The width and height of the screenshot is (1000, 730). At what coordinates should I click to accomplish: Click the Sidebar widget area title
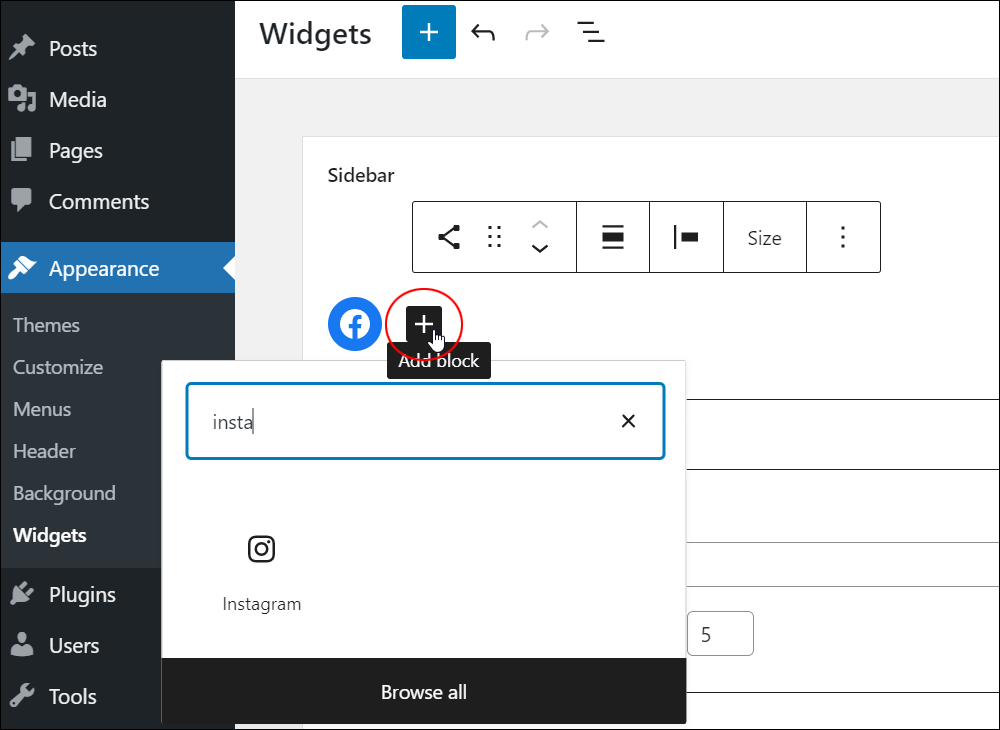click(x=361, y=175)
